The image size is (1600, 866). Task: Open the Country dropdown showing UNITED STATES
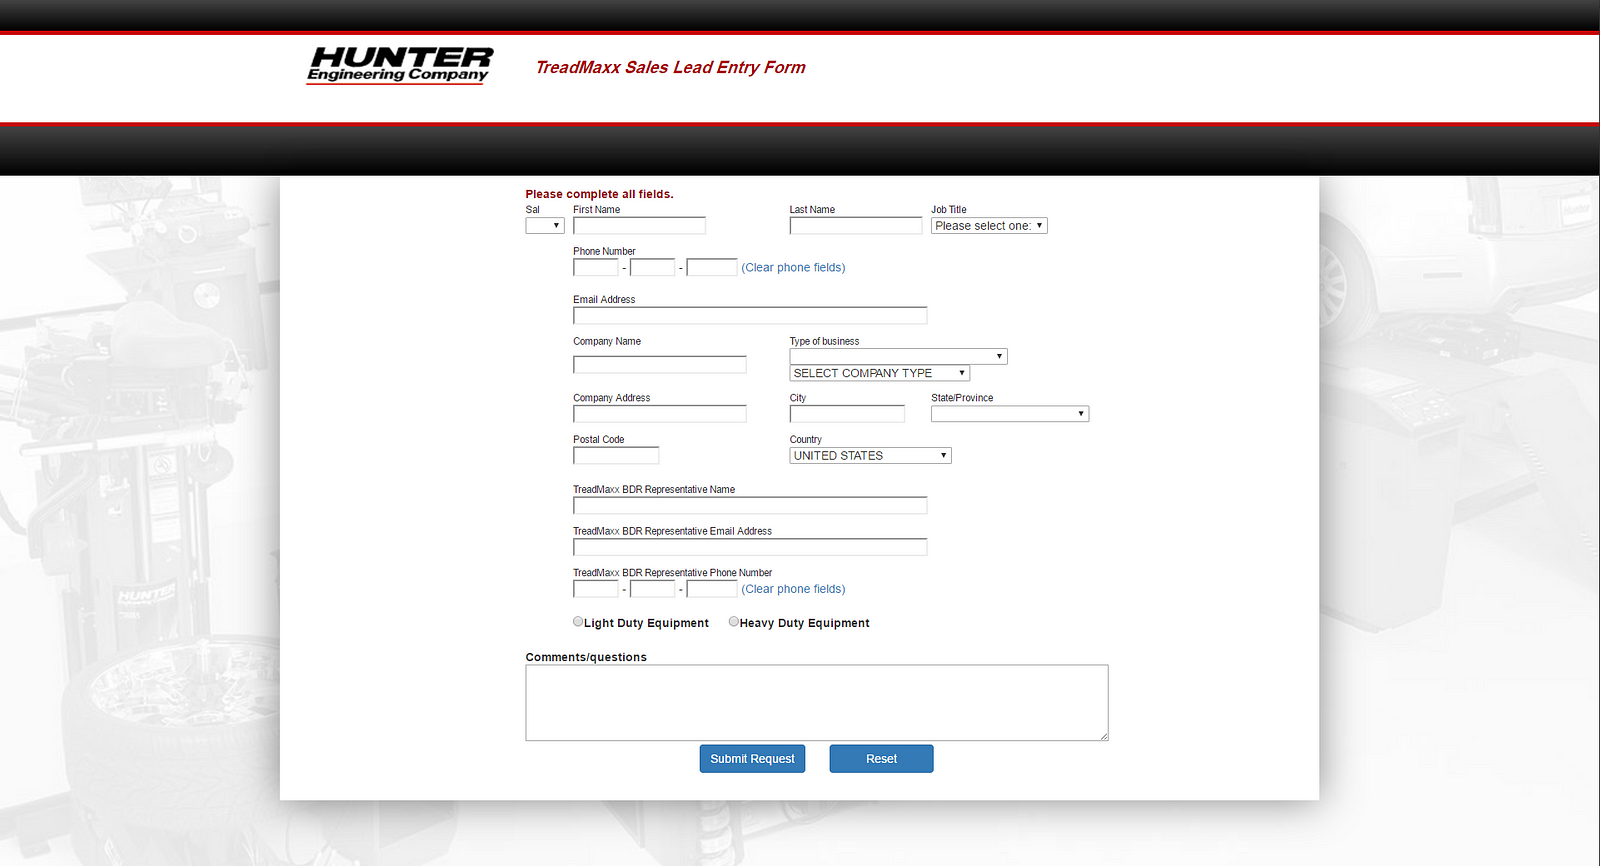click(x=871, y=456)
